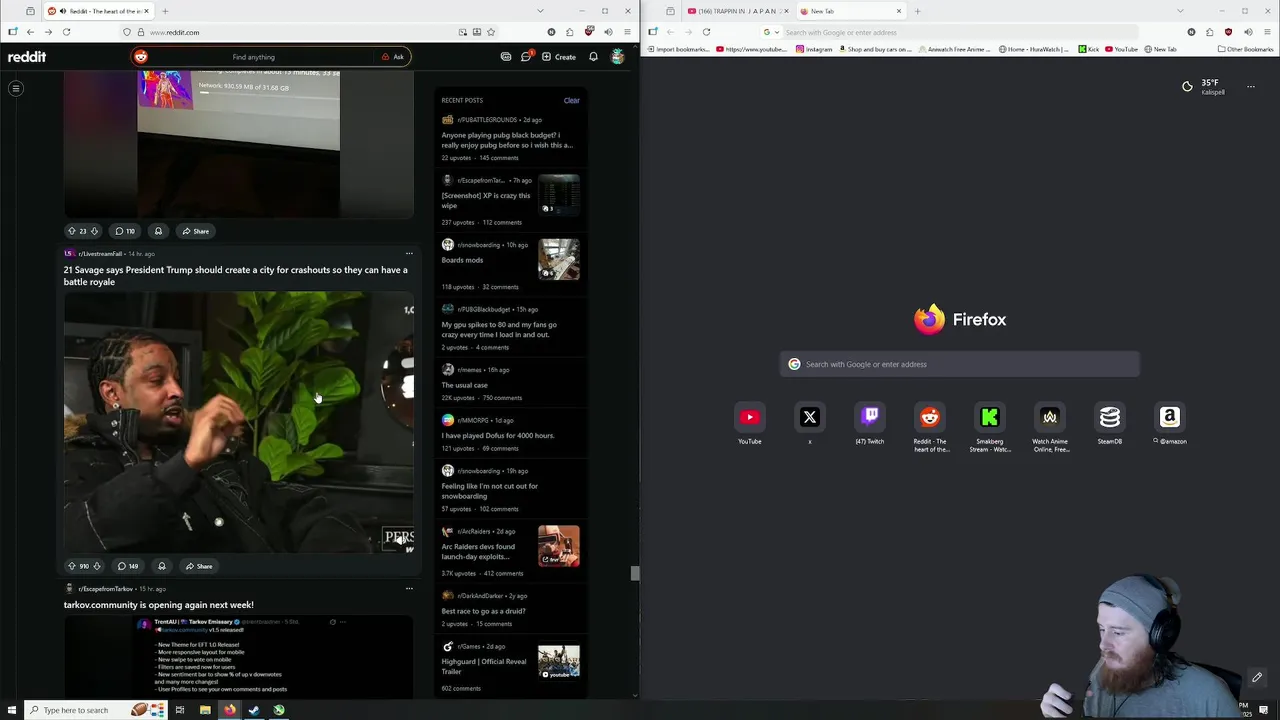This screenshot has height=720, width=1280.
Task: Click the Ask button in Reddit search
Action: click(x=393, y=57)
